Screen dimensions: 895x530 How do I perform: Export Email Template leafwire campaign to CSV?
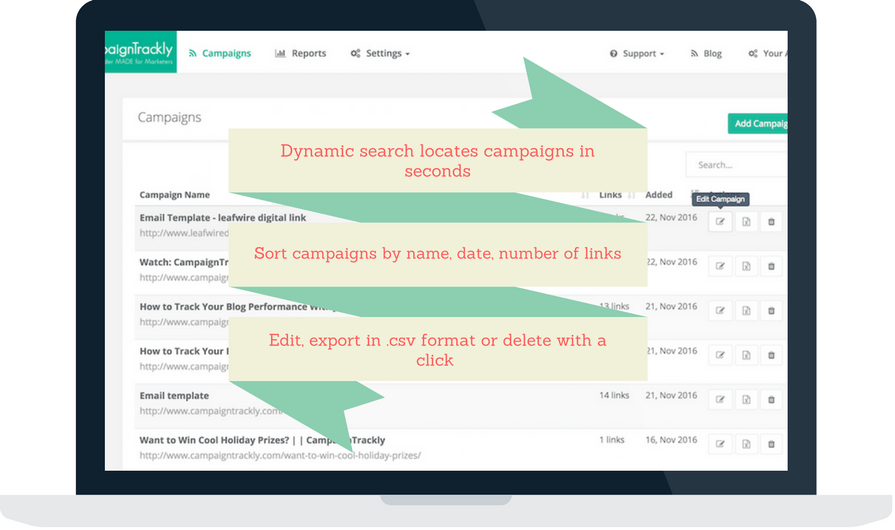click(746, 222)
